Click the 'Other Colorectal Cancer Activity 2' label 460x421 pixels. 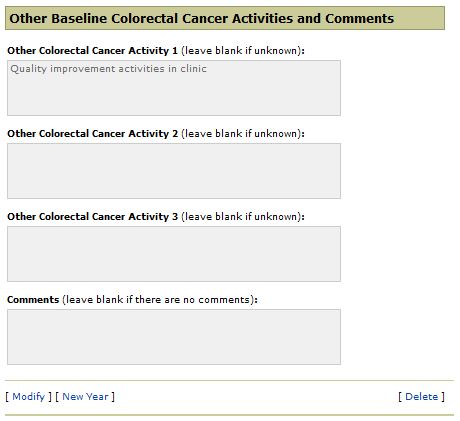click(x=92, y=134)
